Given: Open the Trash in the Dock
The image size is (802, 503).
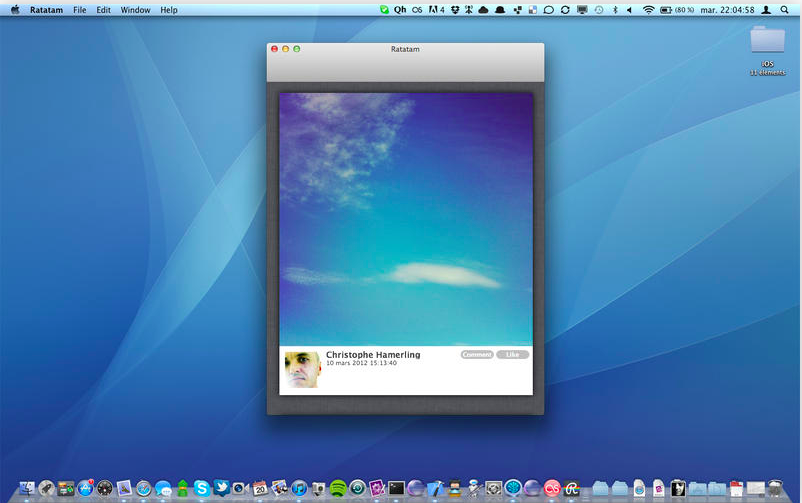Looking at the screenshot, I should [x=775, y=489].
